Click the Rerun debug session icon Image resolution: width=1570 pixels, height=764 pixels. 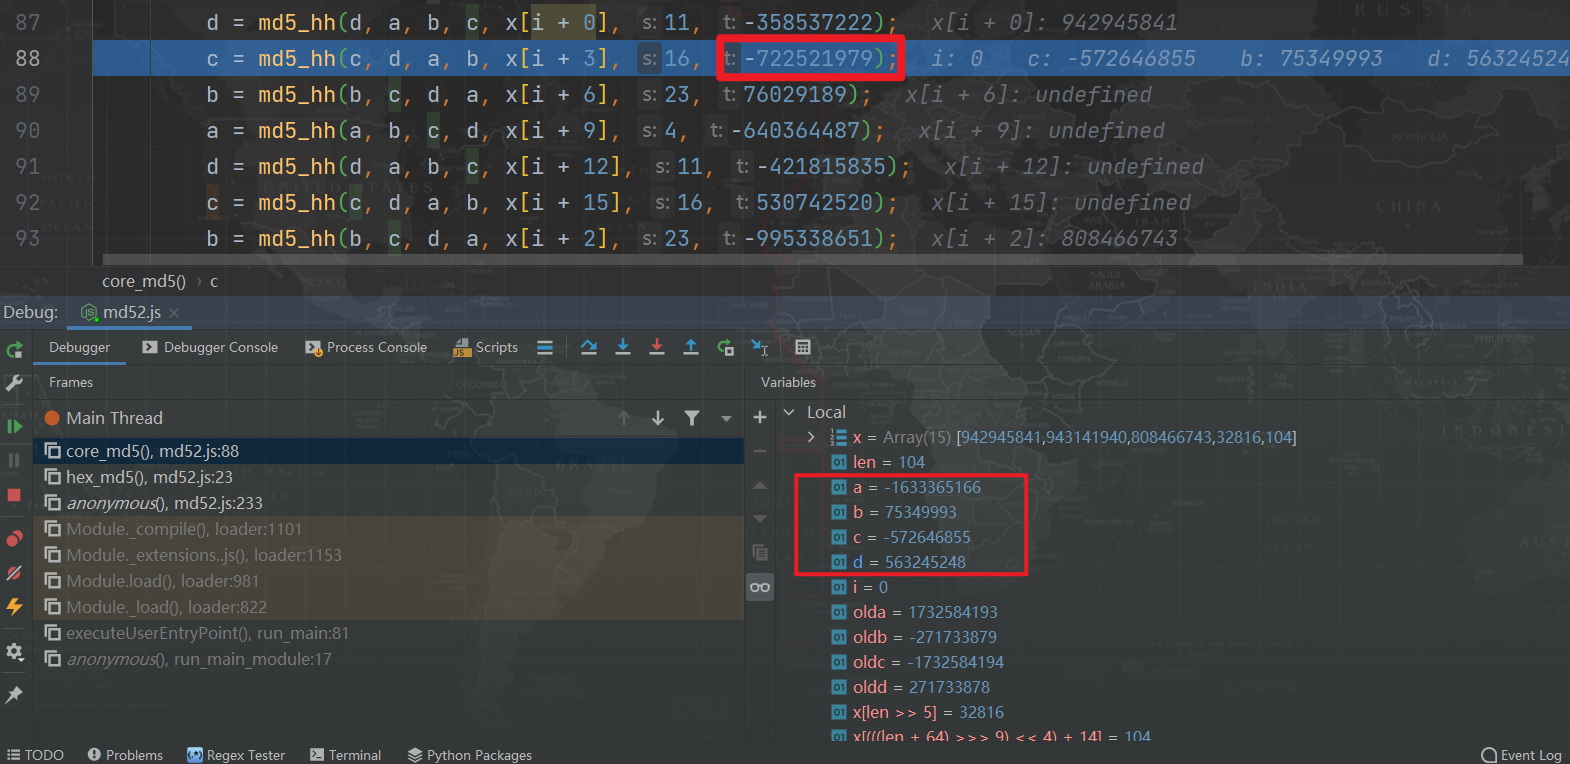(14, 350)
